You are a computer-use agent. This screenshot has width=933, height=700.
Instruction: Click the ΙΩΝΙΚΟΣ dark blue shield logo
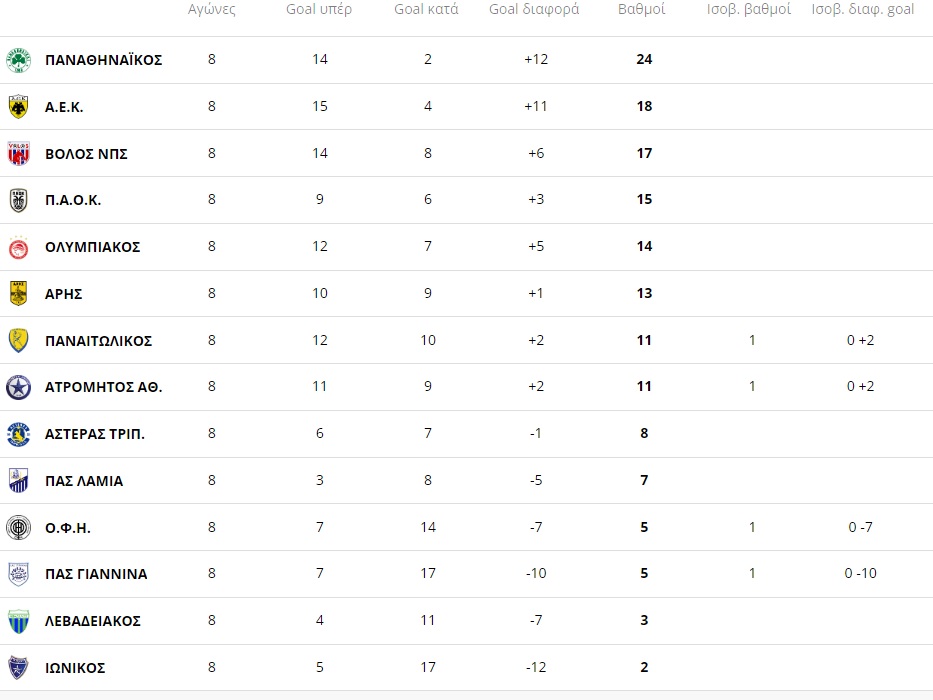pos(18,668)
